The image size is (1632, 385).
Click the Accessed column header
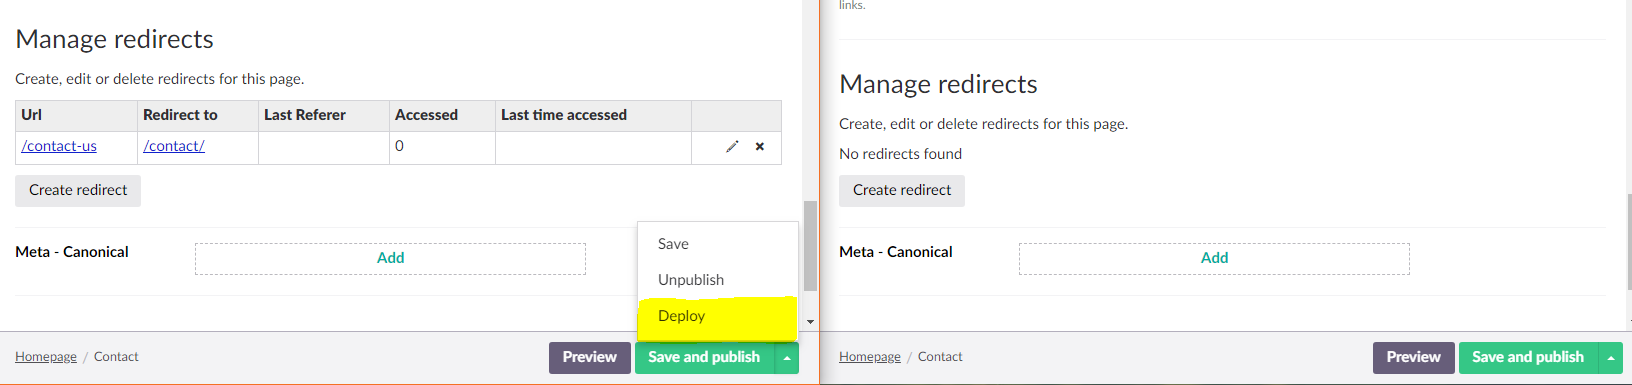click(442, 115)
